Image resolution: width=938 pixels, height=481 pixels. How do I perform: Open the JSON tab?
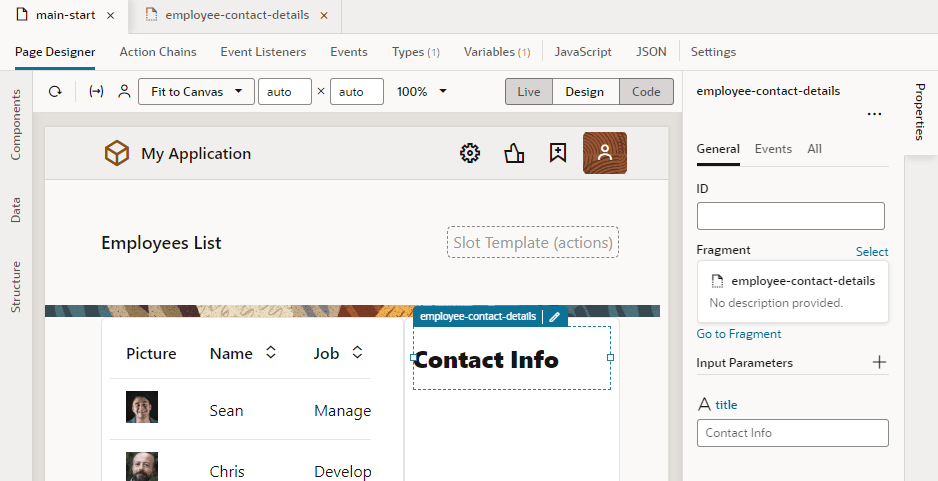point(651,52)
